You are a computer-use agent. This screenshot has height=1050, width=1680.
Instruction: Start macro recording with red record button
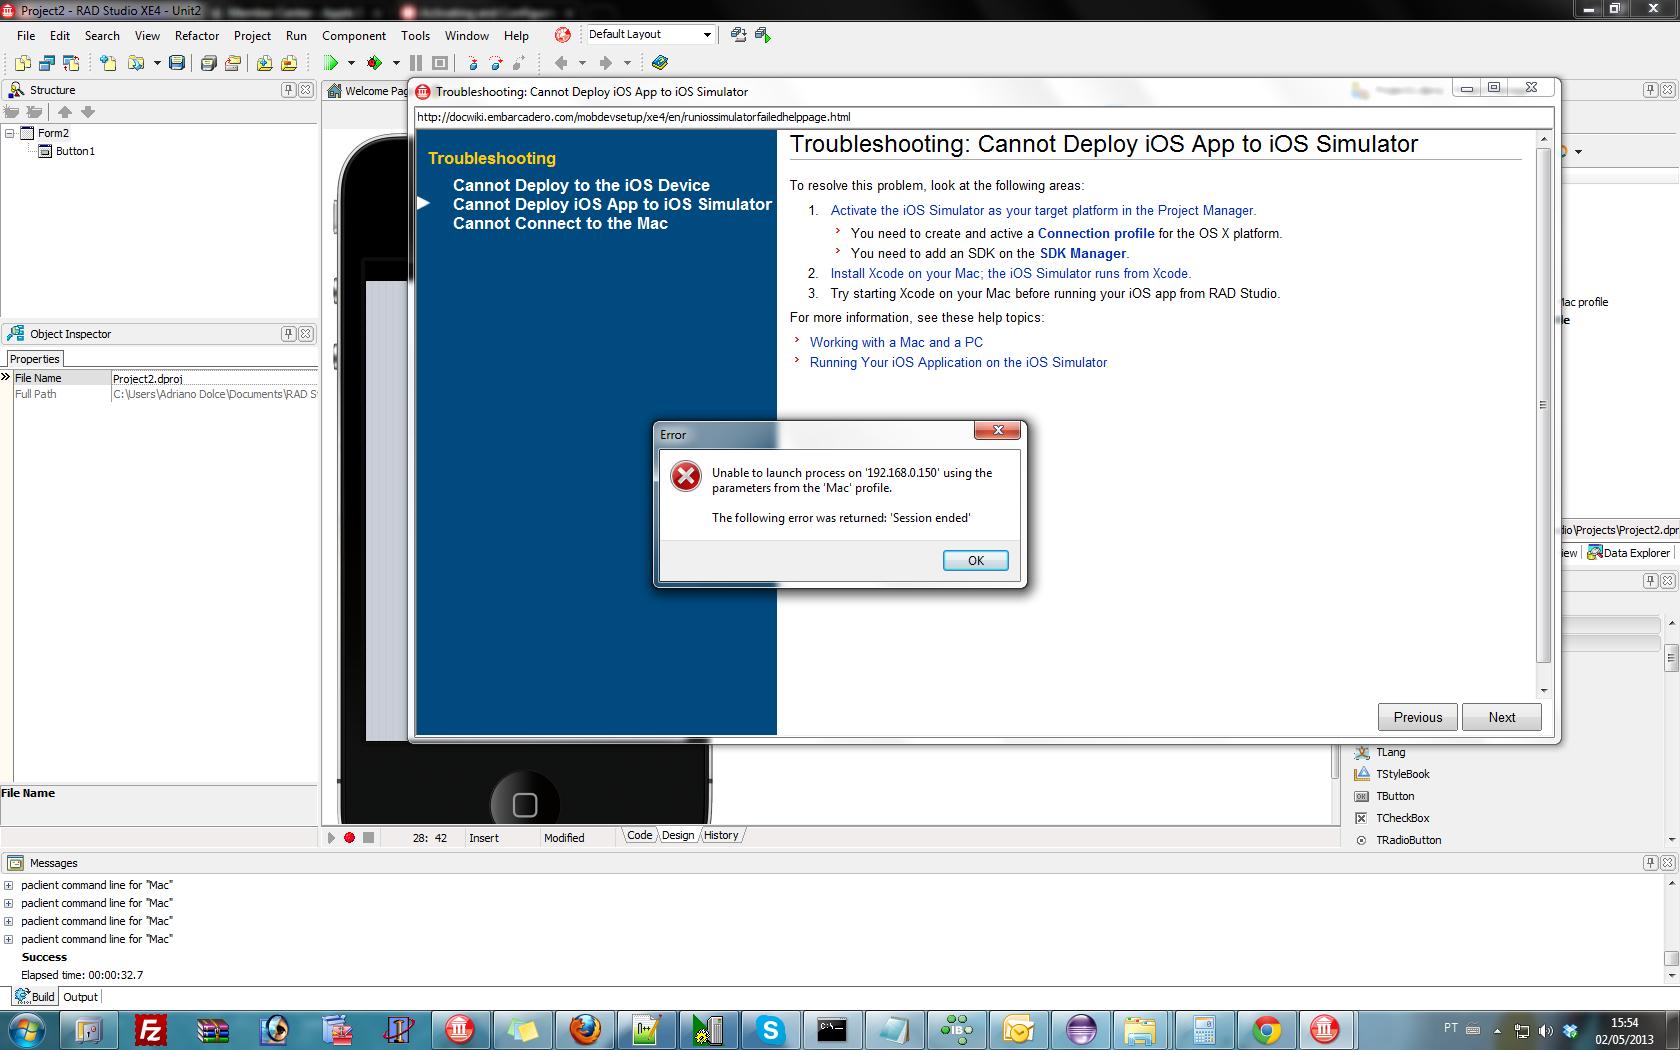pos(349,837)
